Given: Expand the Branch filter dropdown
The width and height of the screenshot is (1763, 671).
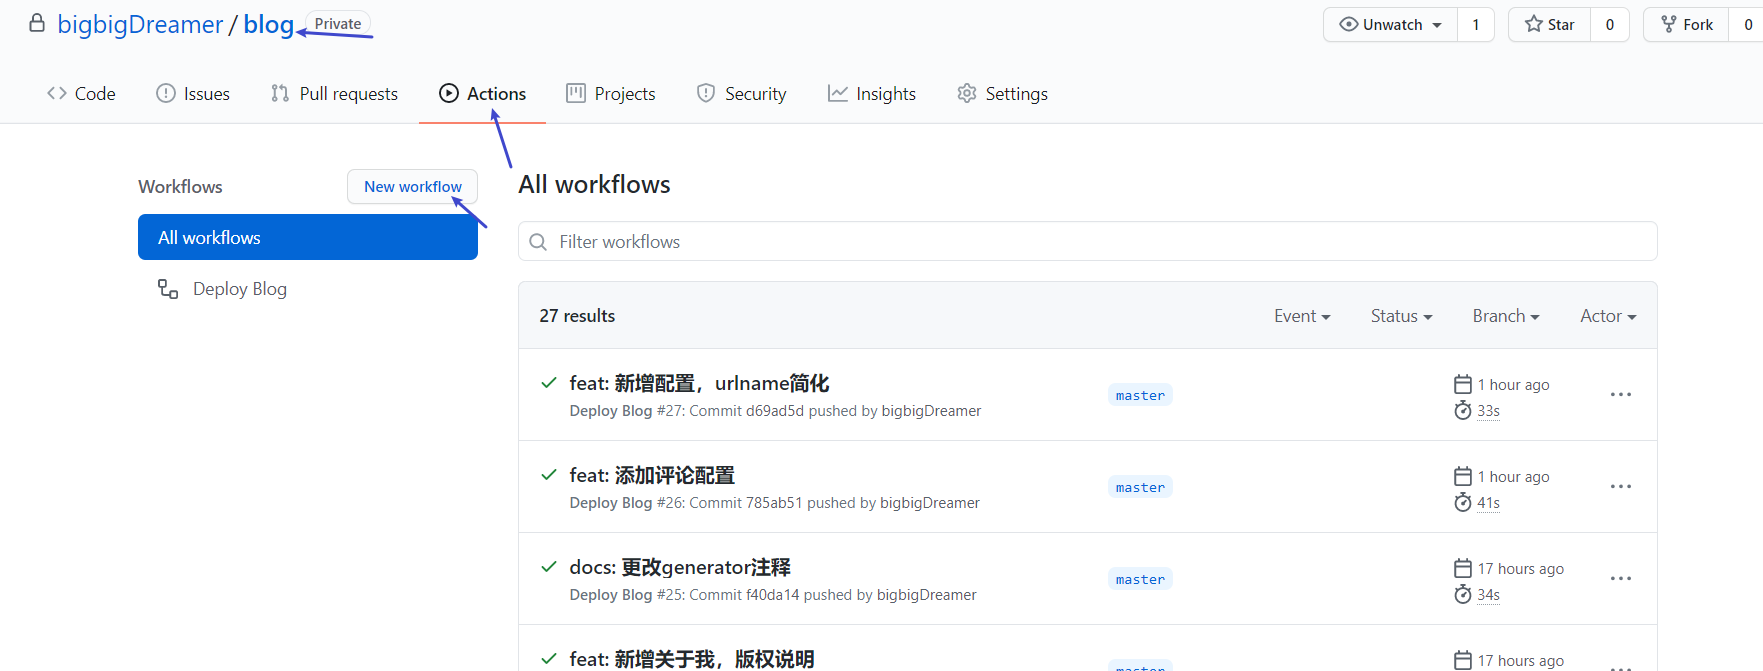Looking at the screenshot, I should point(1506,316).
